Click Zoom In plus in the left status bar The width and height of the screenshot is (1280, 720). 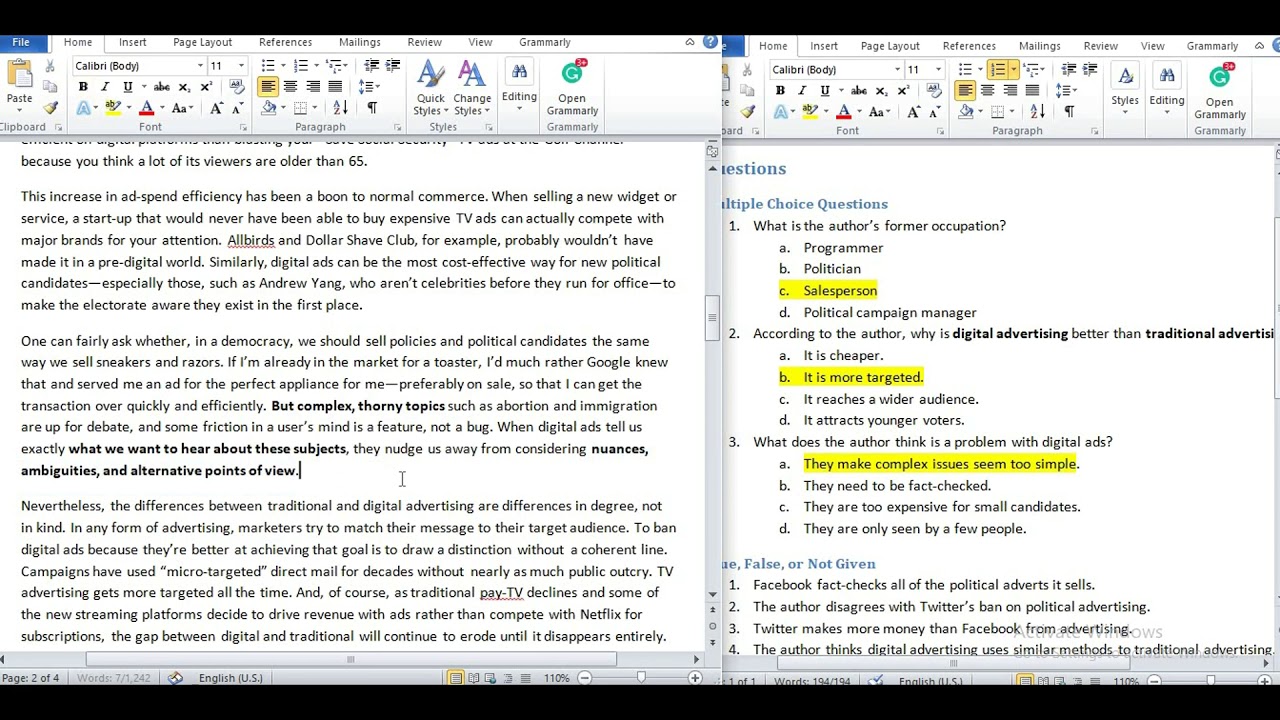[x=695, y=678]
